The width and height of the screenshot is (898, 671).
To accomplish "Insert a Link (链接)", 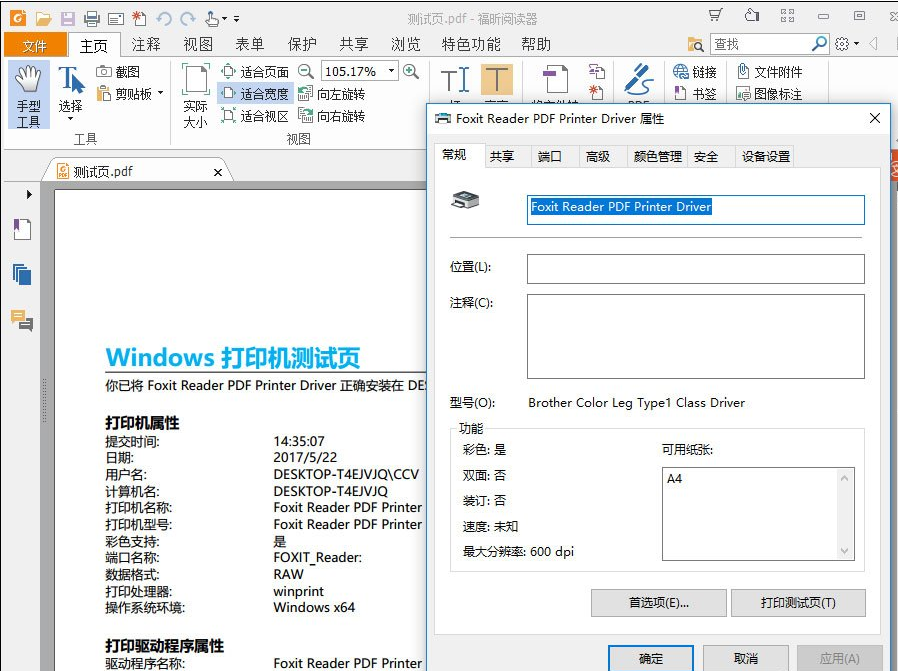I will tap(695, 72).
